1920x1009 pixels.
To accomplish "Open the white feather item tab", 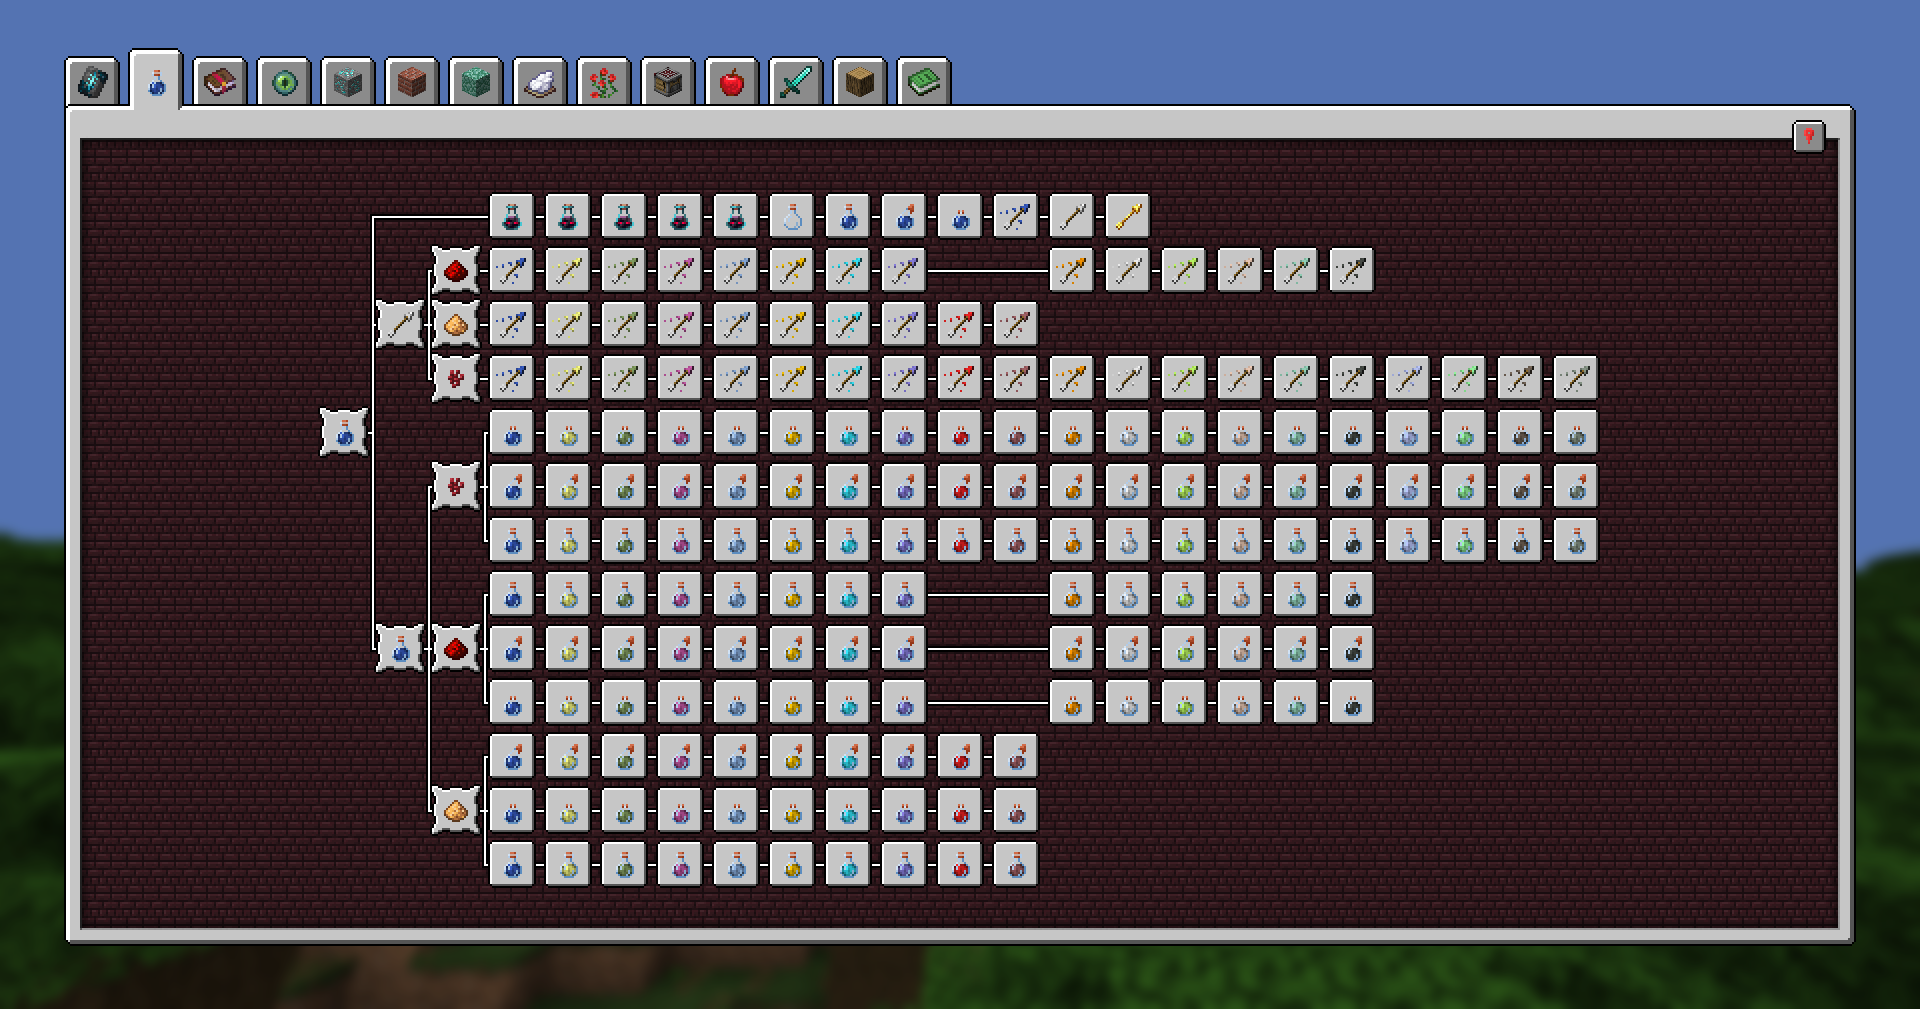I will [540, 82].
